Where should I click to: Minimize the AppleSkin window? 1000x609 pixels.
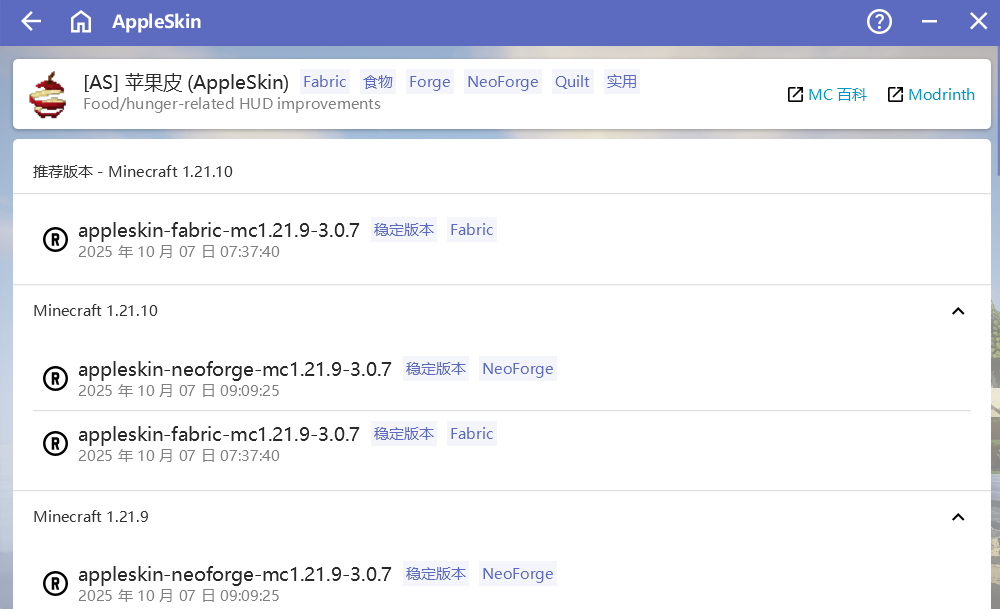click(x=929, y=22)
